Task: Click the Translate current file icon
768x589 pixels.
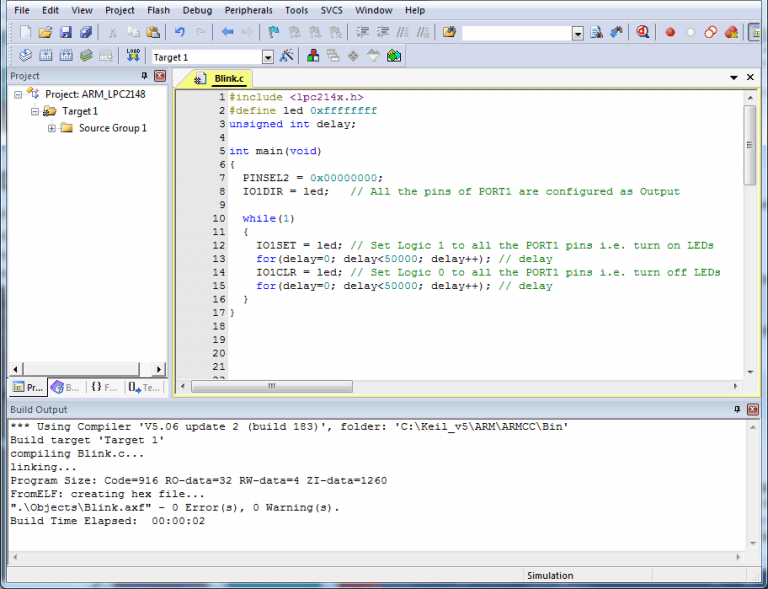Action: [26, 56]
